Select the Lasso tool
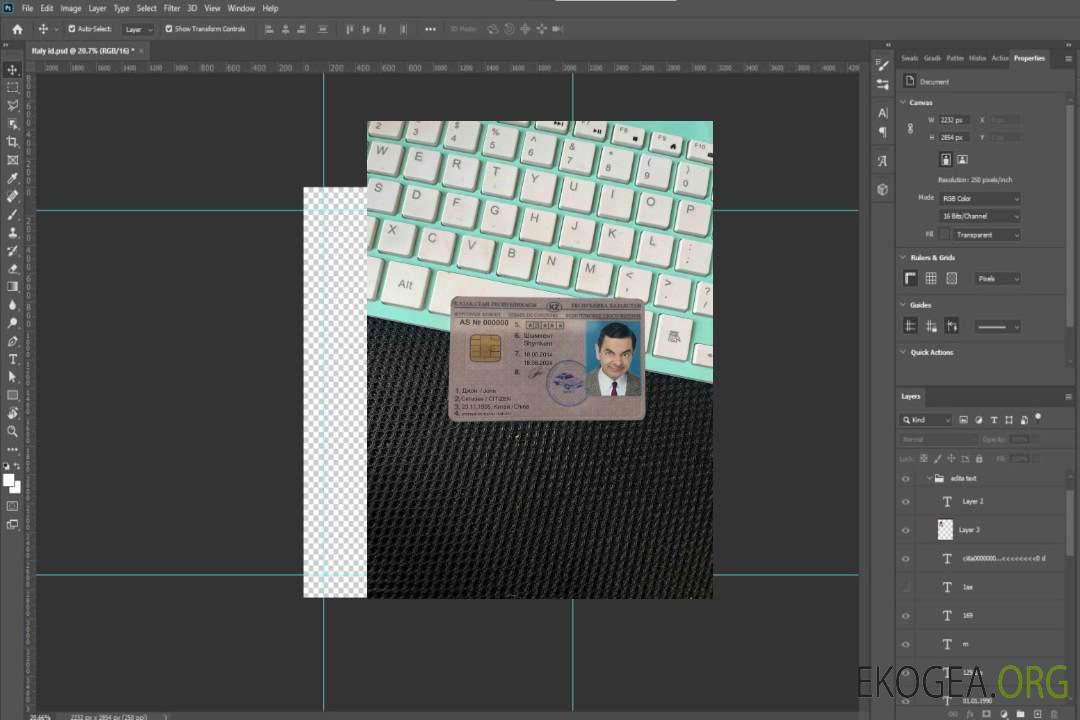The image size is (1080, 720). click(12, 105)
